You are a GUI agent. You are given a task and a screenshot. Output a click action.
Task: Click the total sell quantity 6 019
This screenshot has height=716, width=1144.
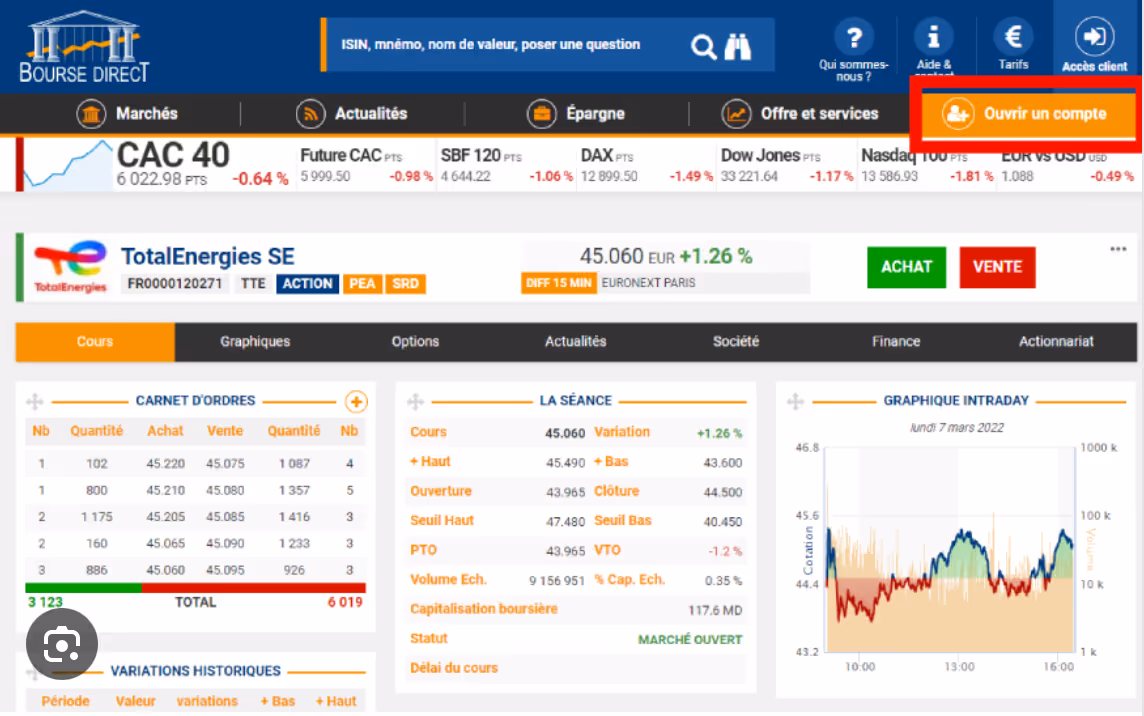coord(345,602)
